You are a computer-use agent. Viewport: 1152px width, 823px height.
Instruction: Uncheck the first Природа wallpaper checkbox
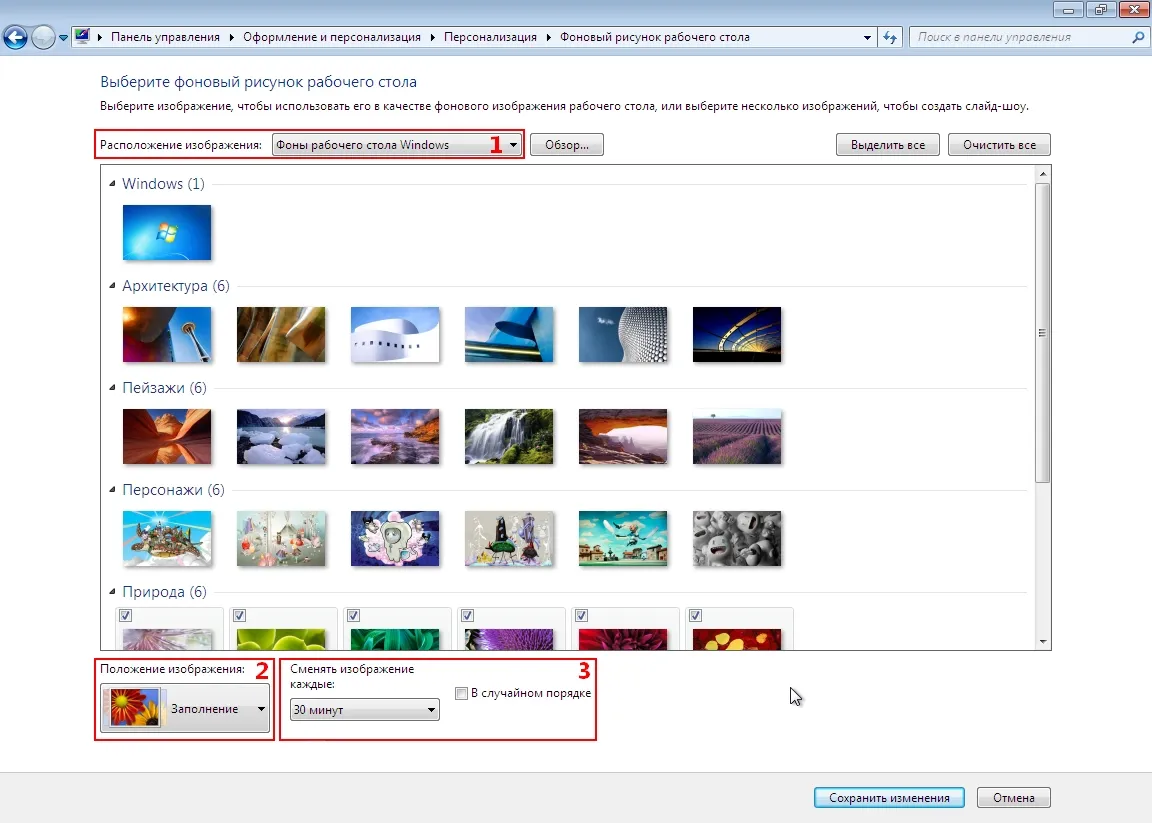point(126,616)
